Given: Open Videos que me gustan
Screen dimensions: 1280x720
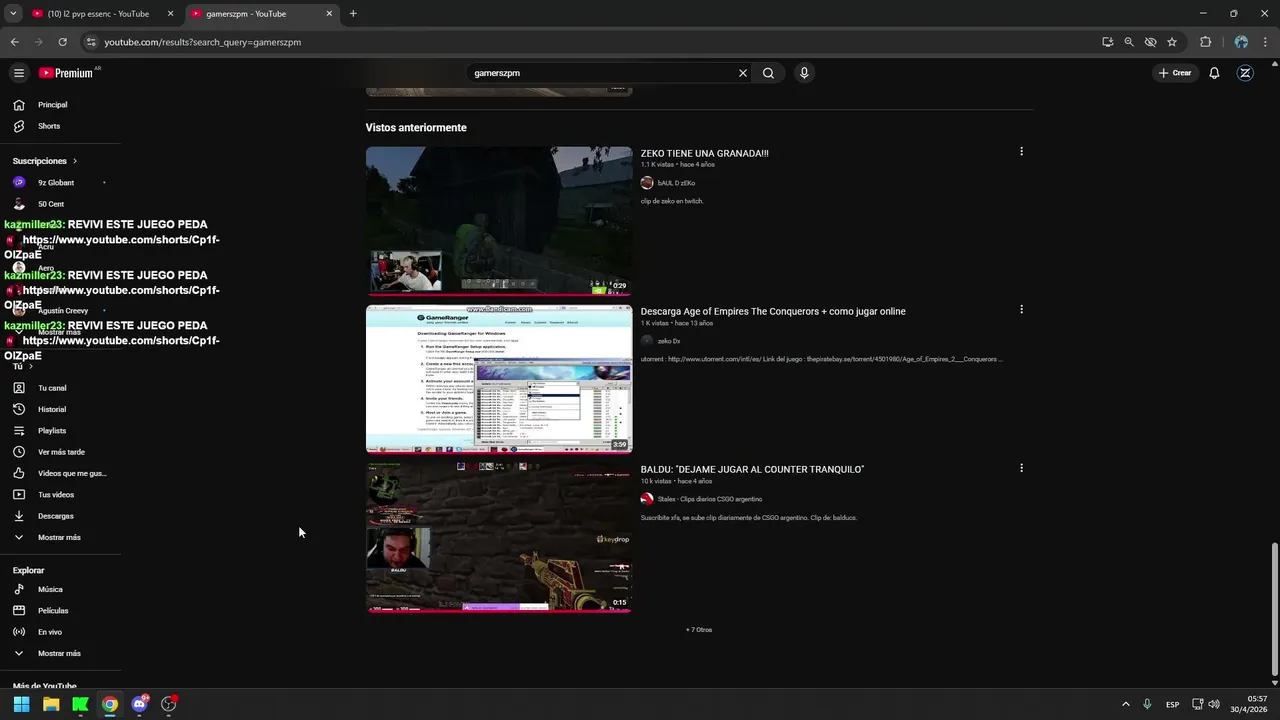Looking at the screenshot, I should coord(60,473).
